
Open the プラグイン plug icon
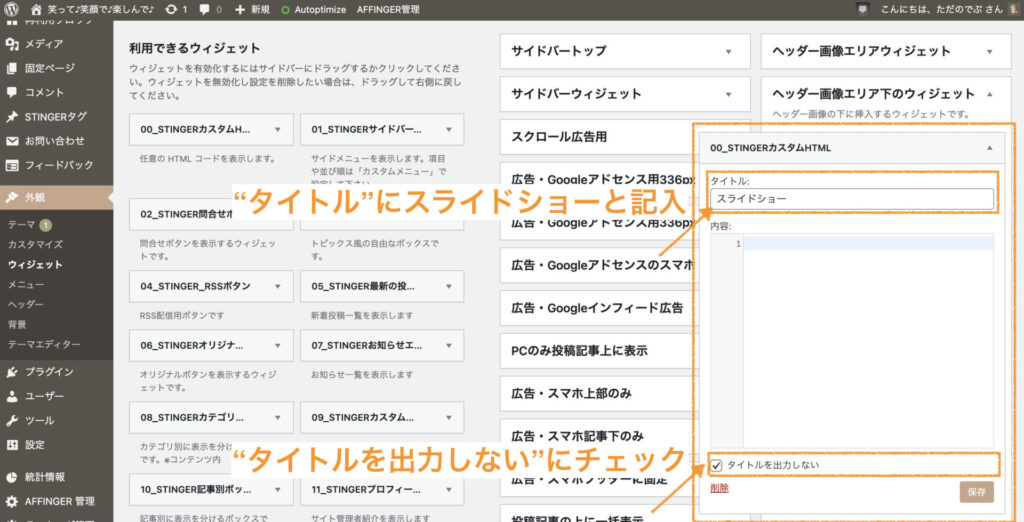12,372
